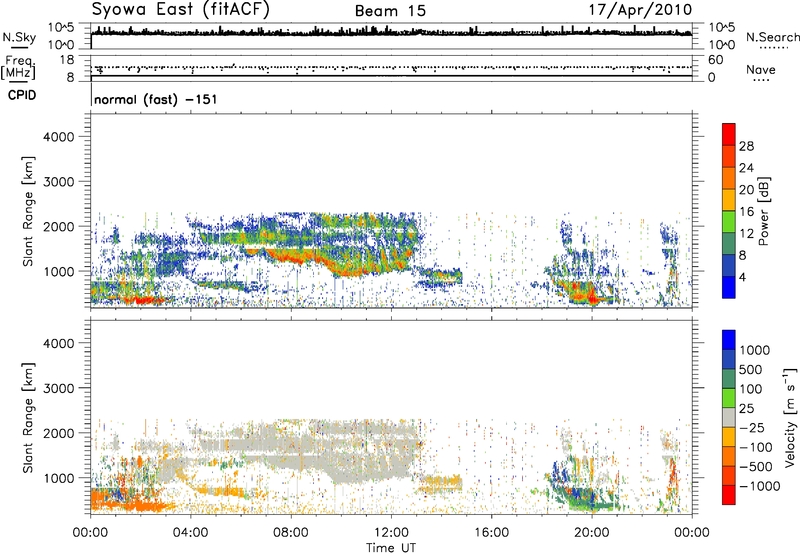Click '1000' on power panel range axis
This screenshot has height=554, width=800.
[58, 271]
